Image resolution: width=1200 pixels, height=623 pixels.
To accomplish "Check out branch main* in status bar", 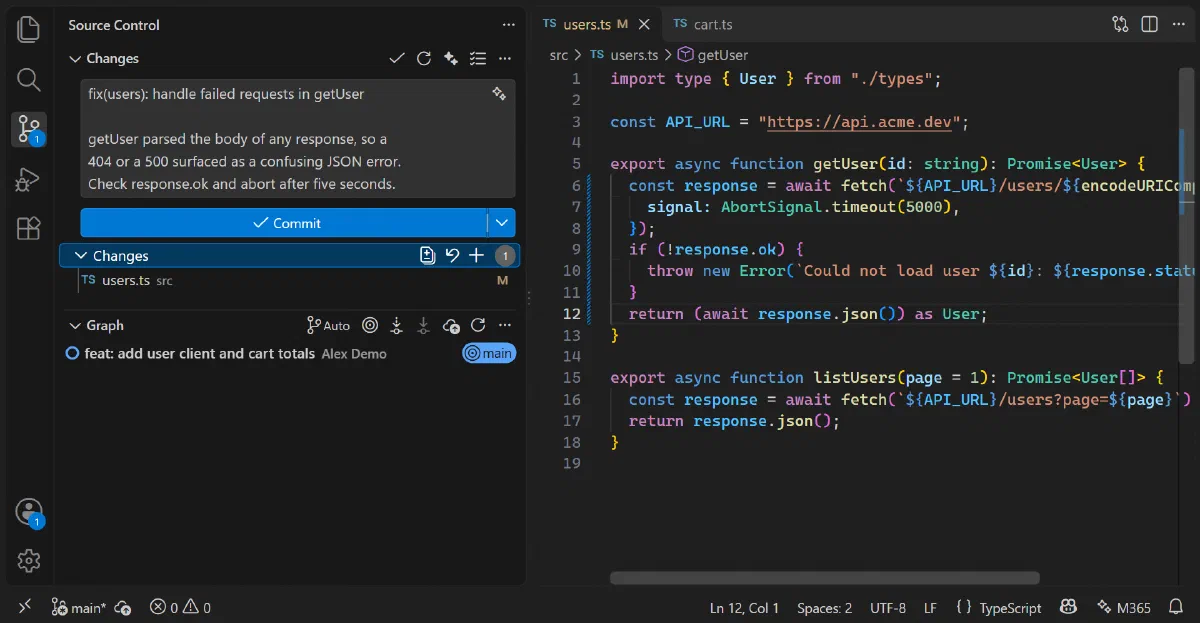I will point(78,607).
